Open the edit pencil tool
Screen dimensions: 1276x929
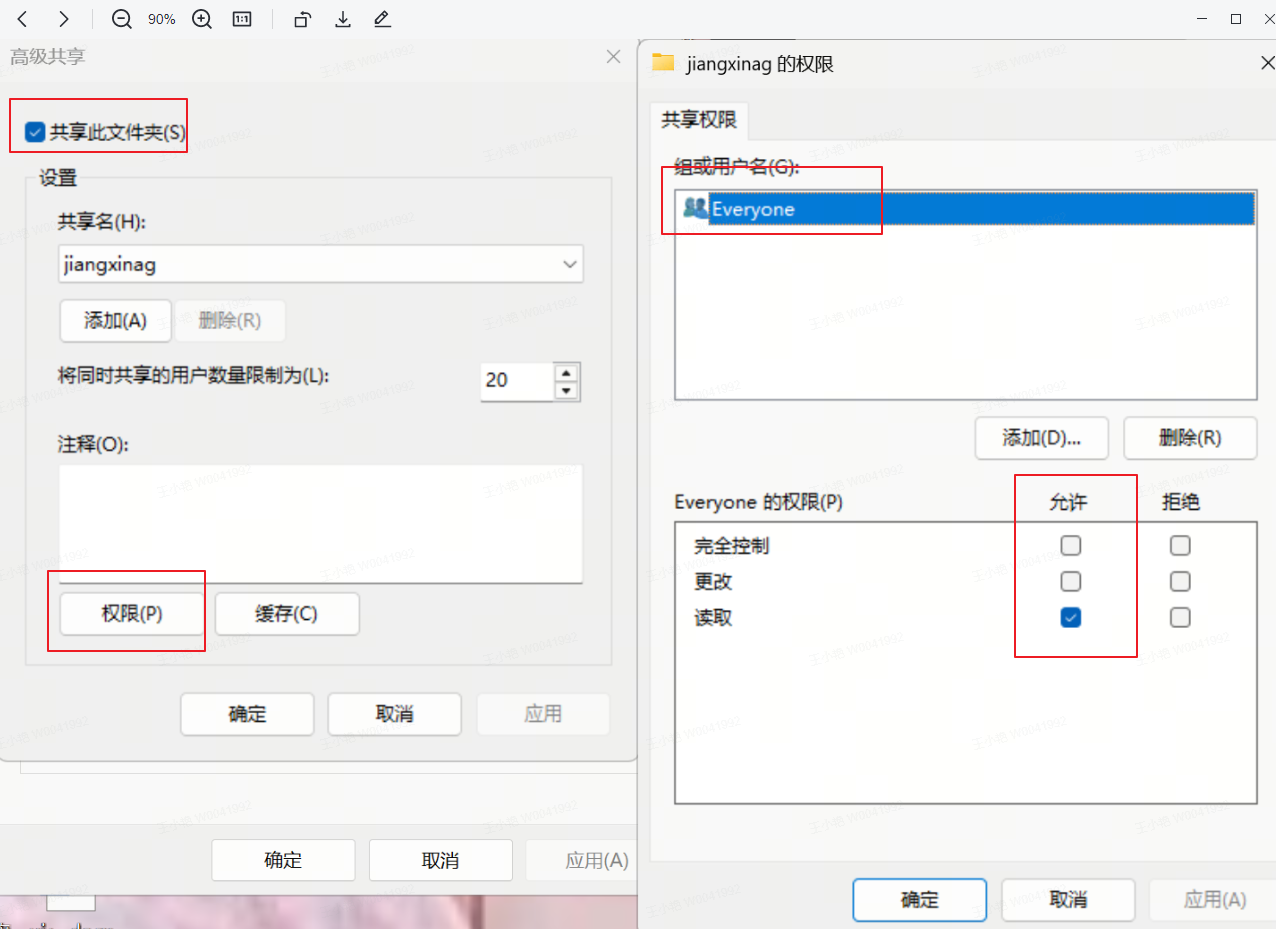(x=382, y=19)
